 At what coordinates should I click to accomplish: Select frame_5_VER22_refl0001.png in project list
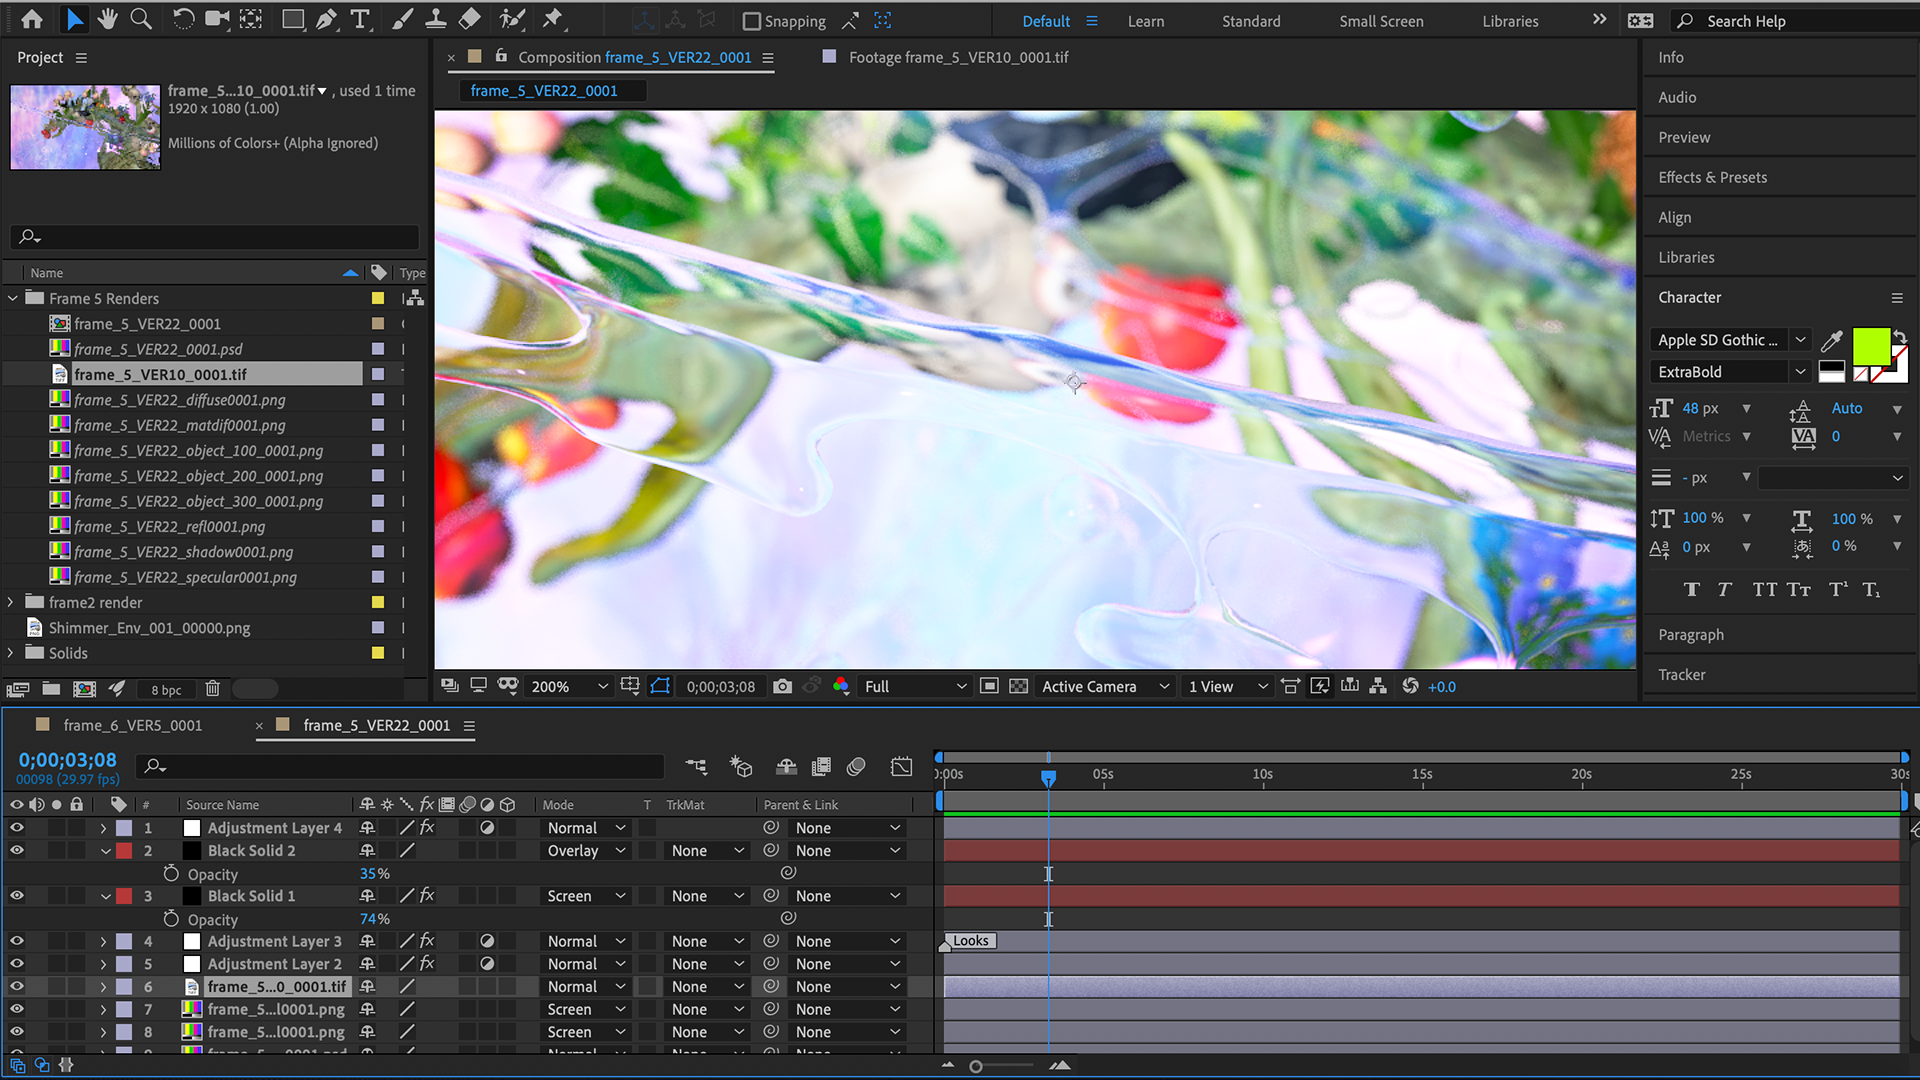[169, 526]
